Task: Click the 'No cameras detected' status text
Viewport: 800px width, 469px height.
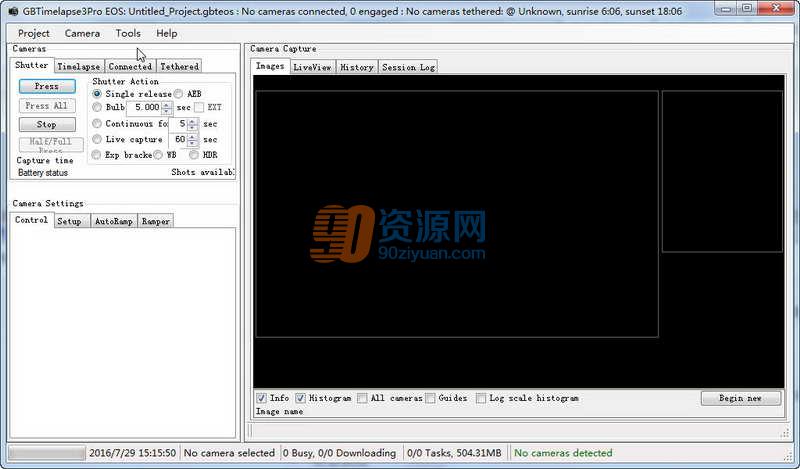Action: (563, 453)
